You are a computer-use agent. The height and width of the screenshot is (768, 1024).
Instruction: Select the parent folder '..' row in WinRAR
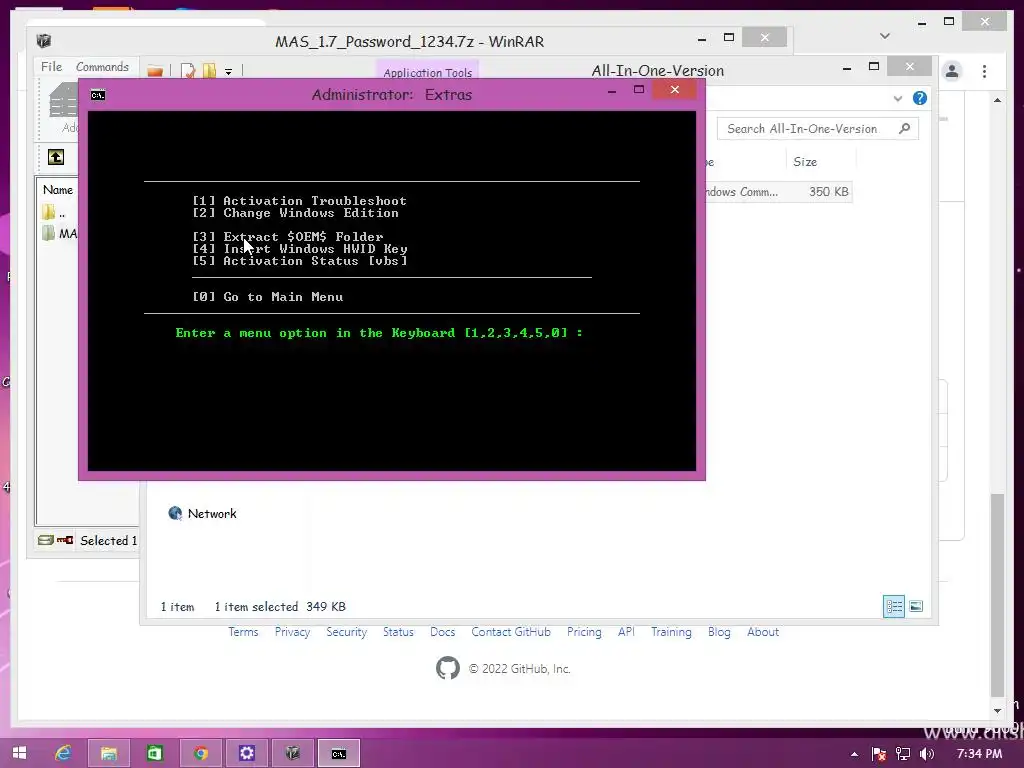(x=59, y=212)
